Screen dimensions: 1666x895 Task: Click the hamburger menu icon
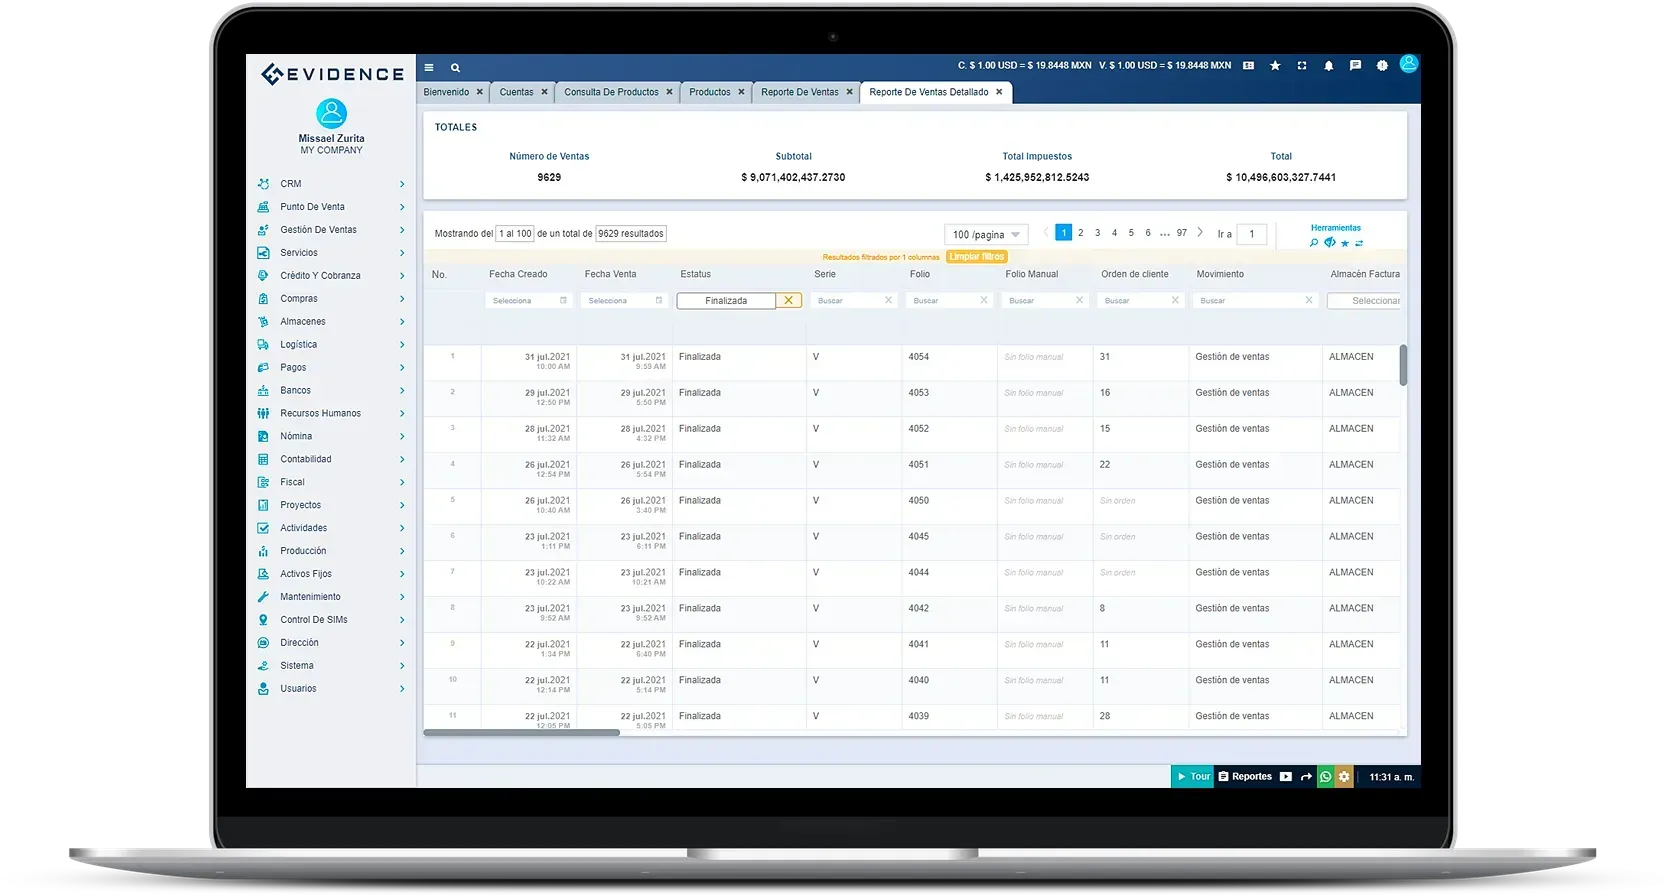(429, 68)
